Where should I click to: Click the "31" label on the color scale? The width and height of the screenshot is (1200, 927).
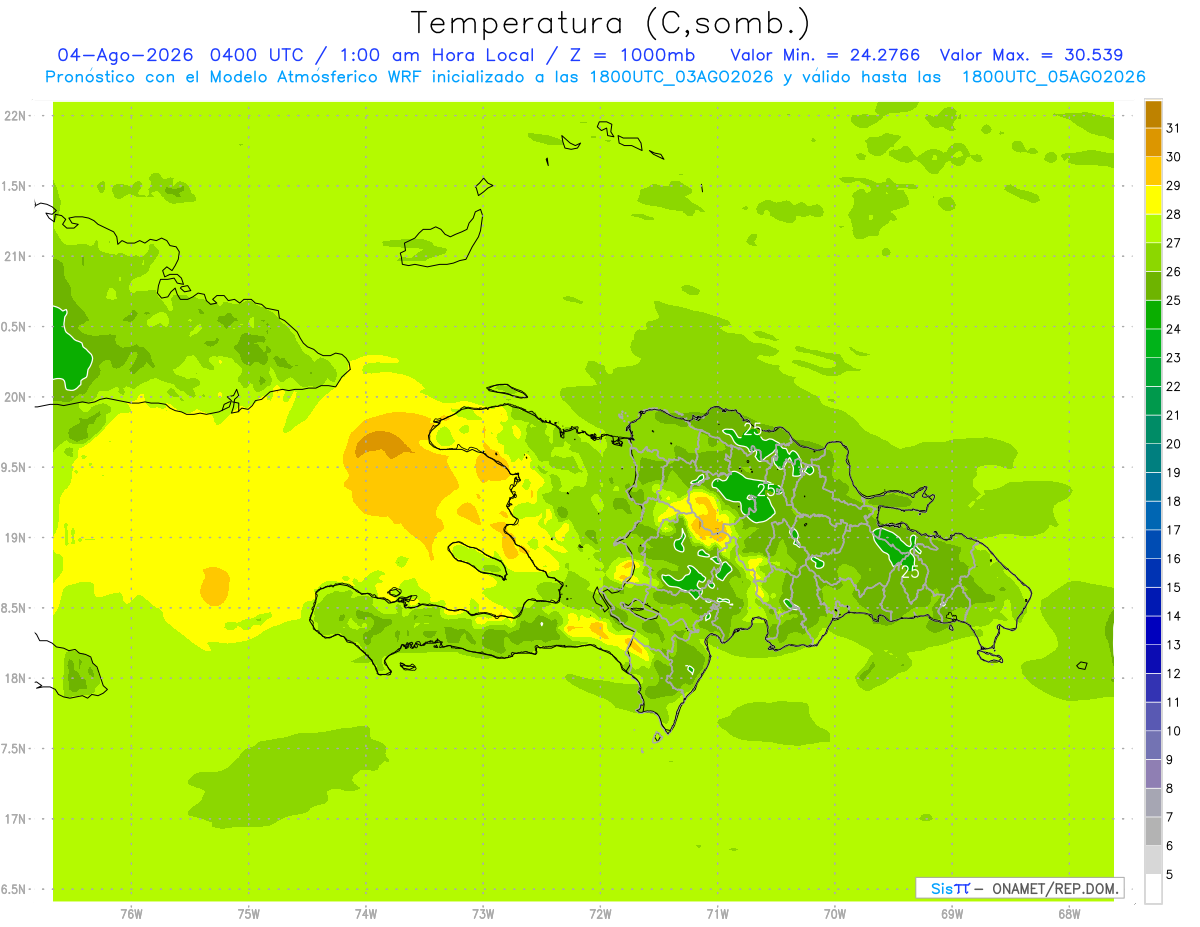tap(1174, 128)
